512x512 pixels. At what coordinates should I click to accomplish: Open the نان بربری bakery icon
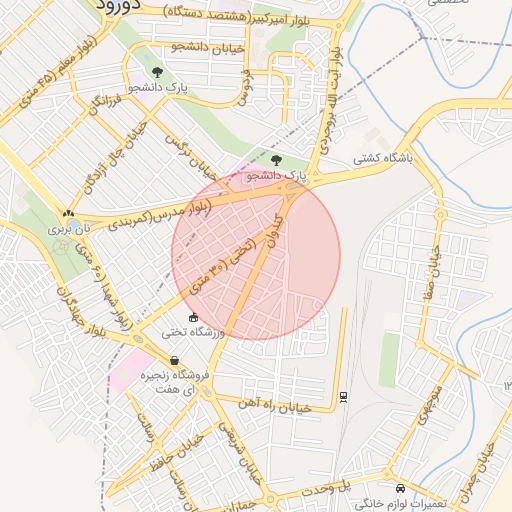point(68,213)
